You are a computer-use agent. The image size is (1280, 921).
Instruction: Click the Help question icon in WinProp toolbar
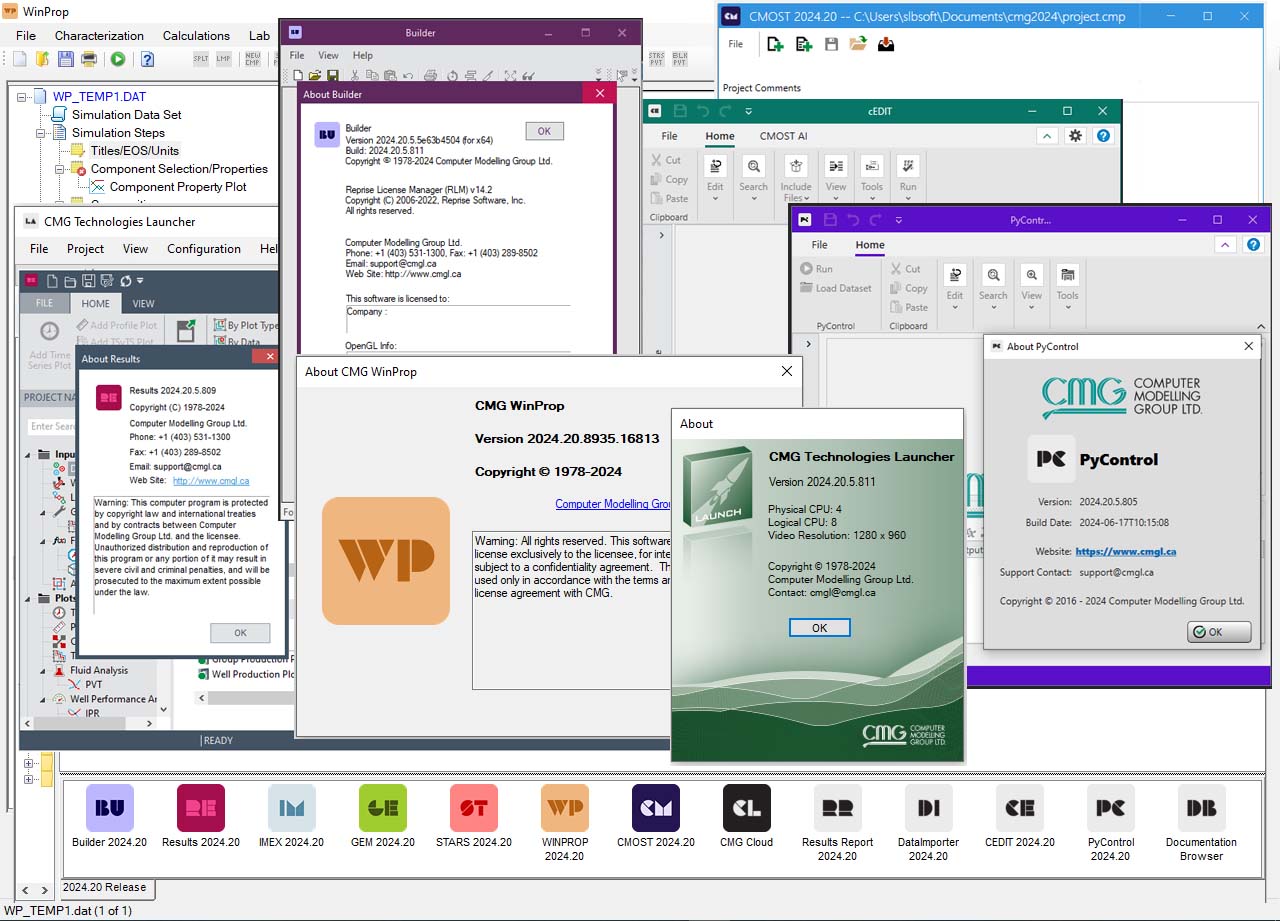(147, 59)
